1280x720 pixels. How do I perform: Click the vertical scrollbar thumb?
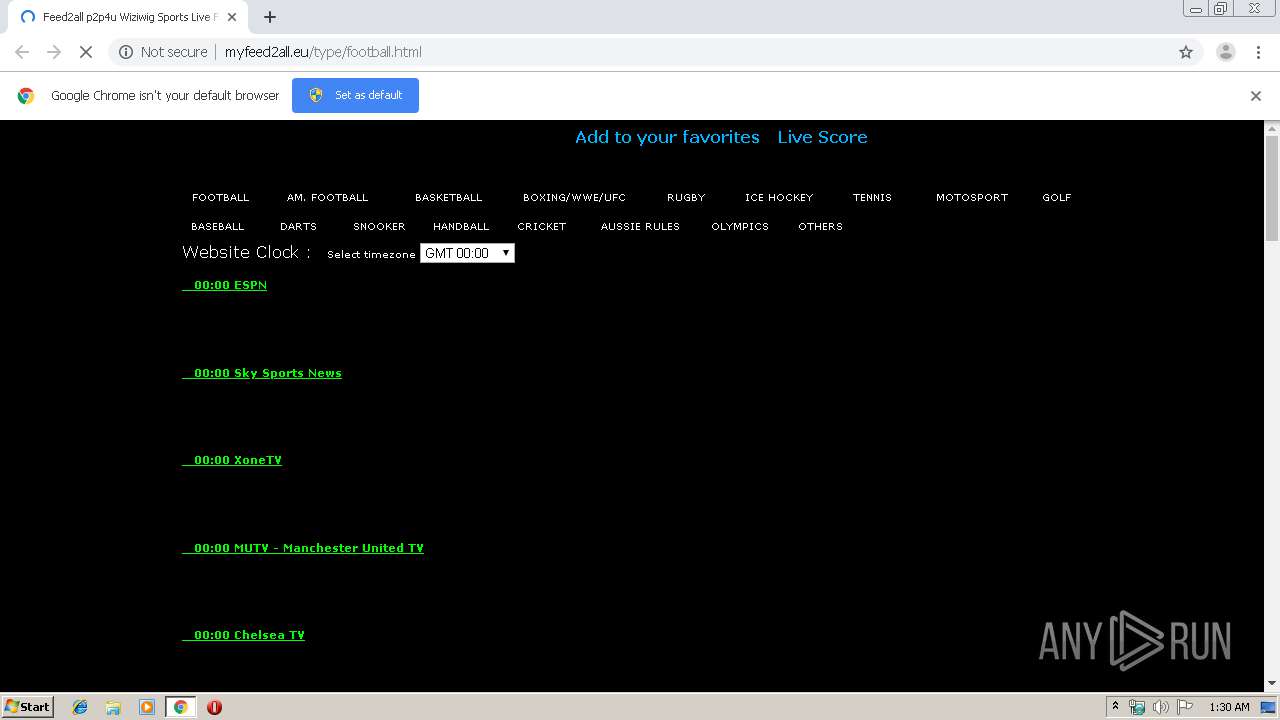tap(1272, 188)
